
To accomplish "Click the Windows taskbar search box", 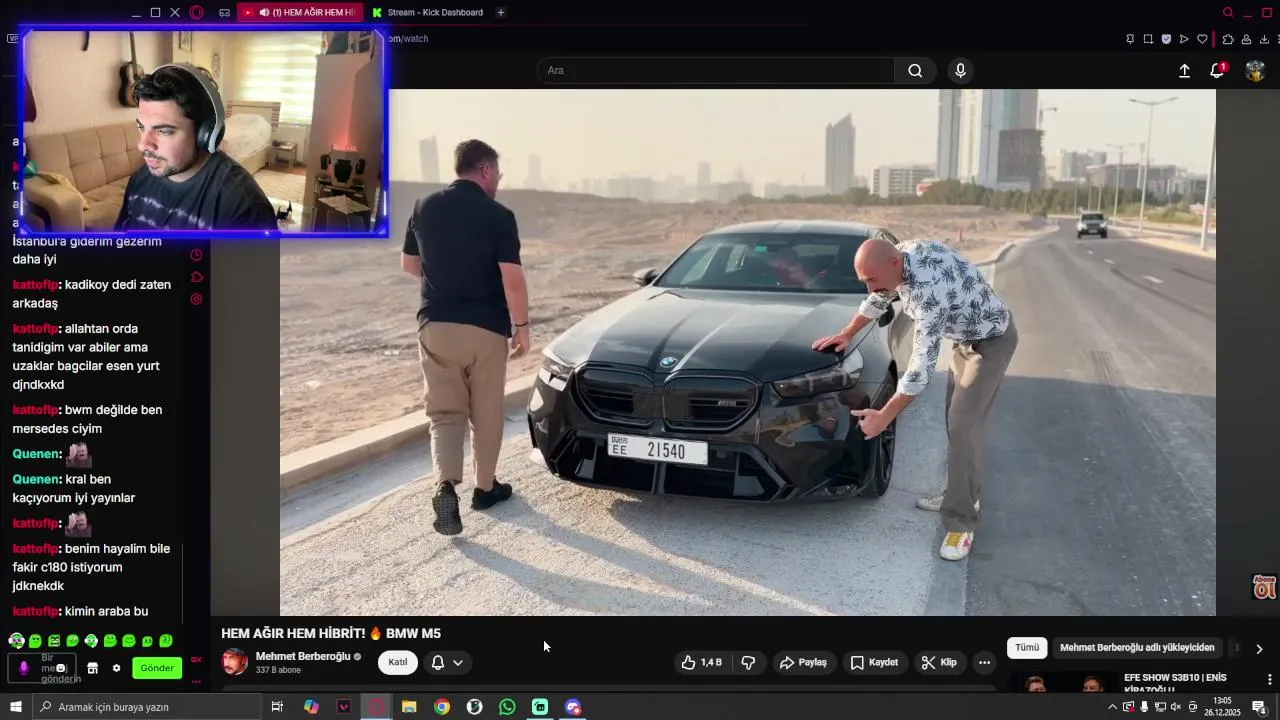I will click(146, 707).
